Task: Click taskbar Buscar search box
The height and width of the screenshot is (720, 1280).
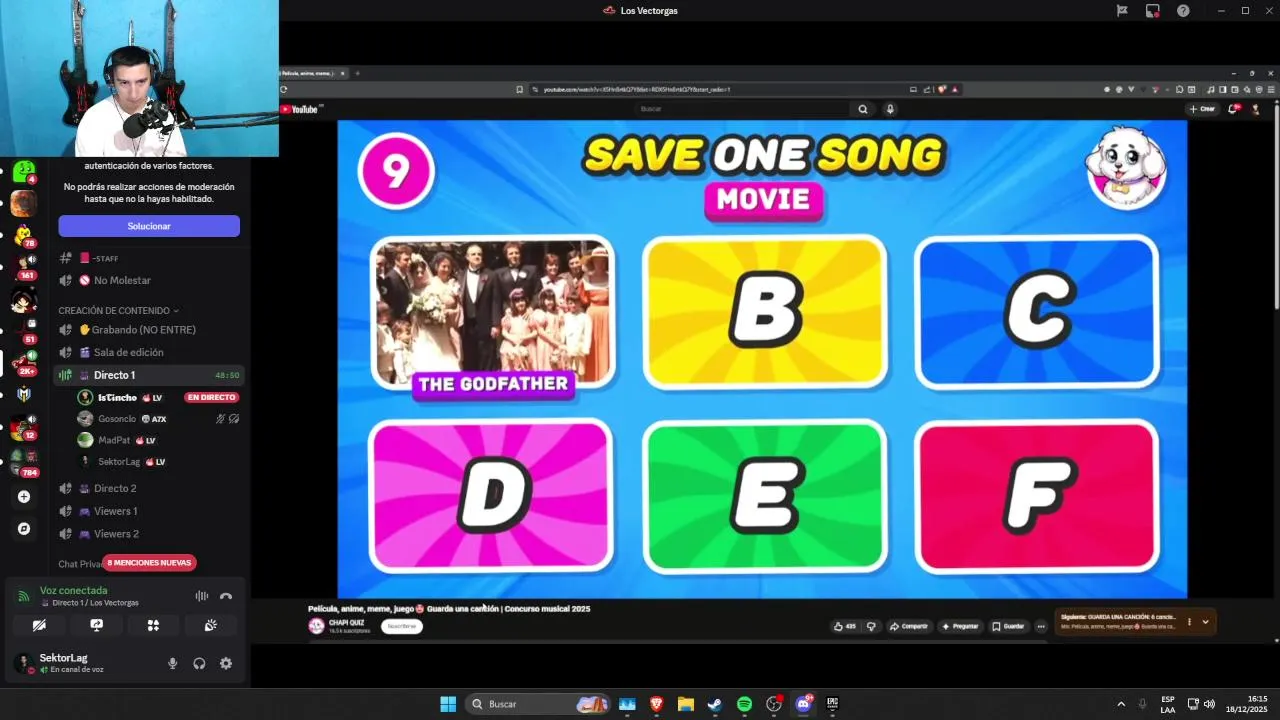Action: [x=539, y=704]
